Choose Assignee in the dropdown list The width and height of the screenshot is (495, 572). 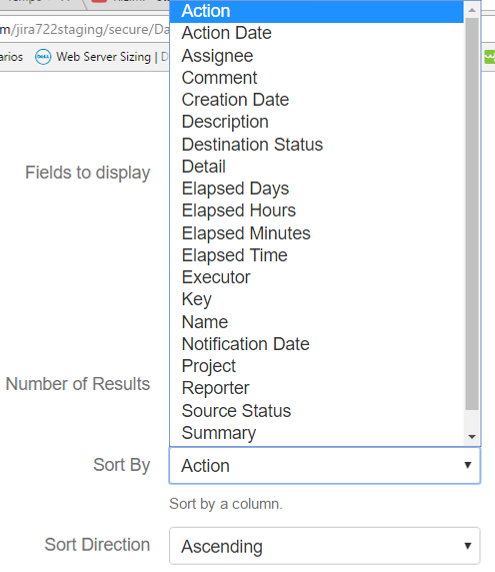click(317, 56)
